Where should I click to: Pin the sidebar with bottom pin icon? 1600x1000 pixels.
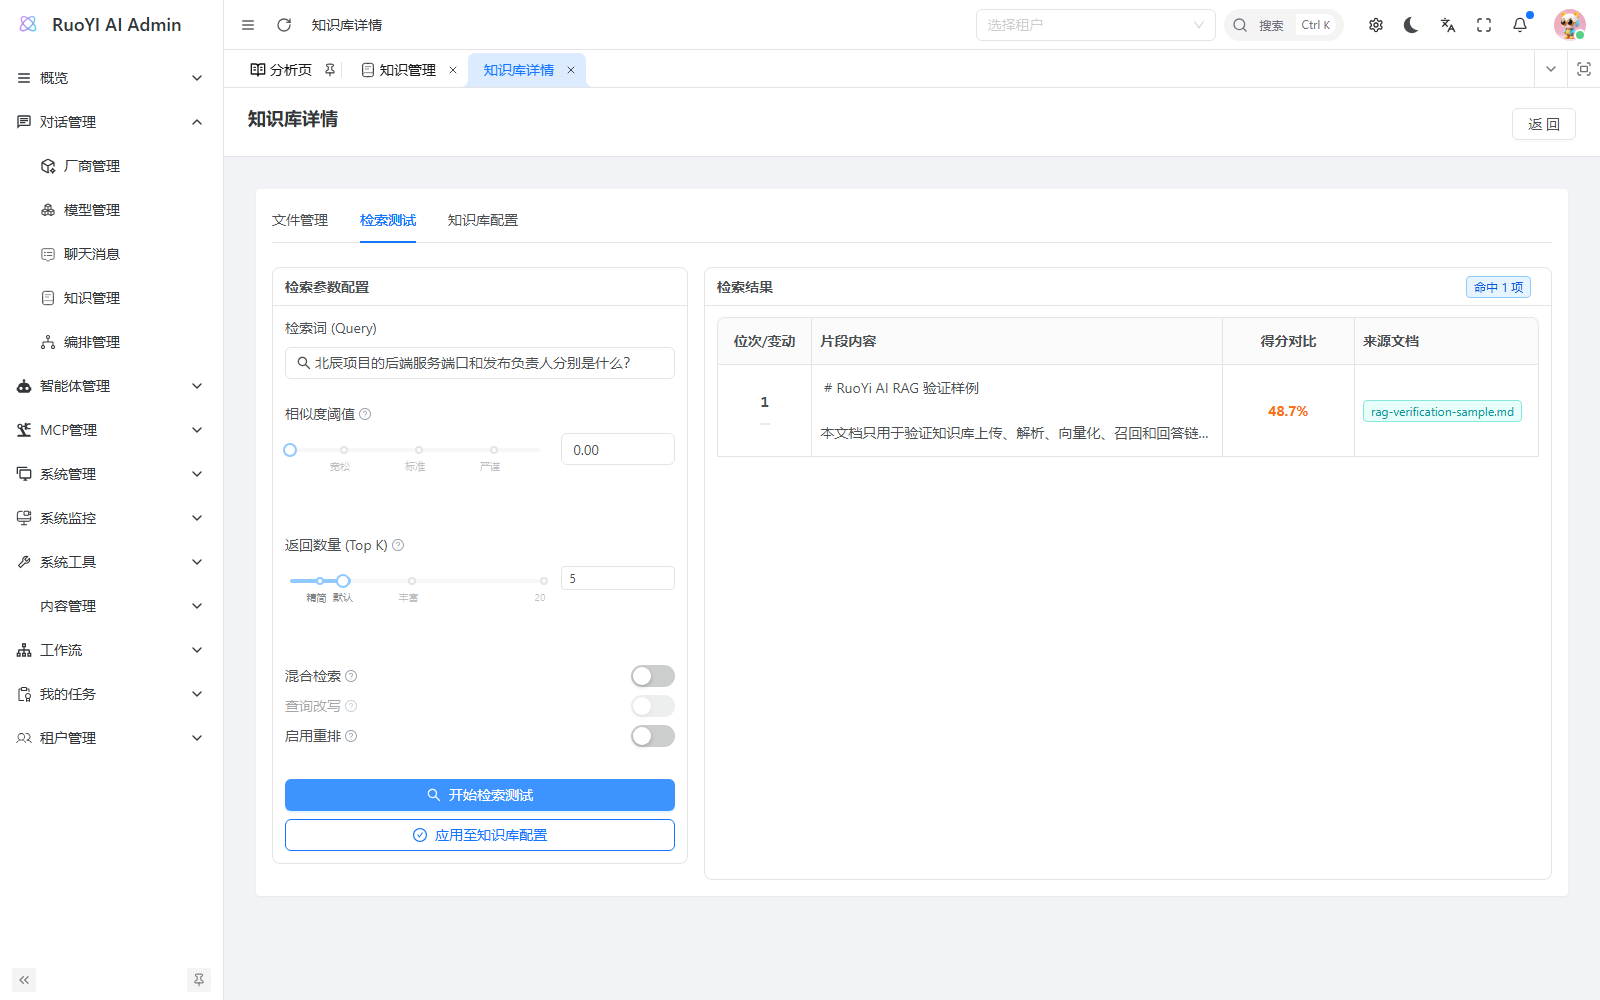click(x=199, y=980)
